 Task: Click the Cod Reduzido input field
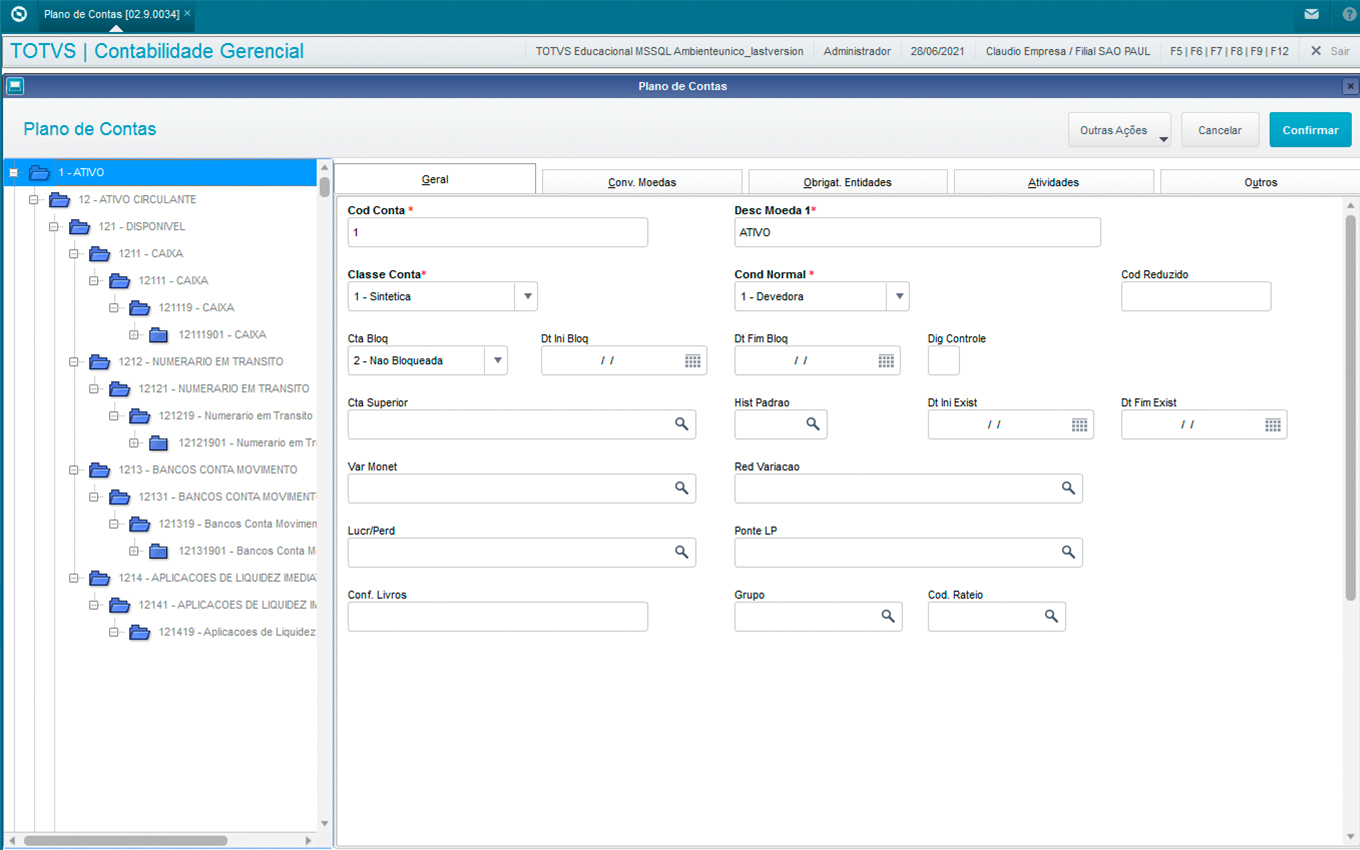1195,297
